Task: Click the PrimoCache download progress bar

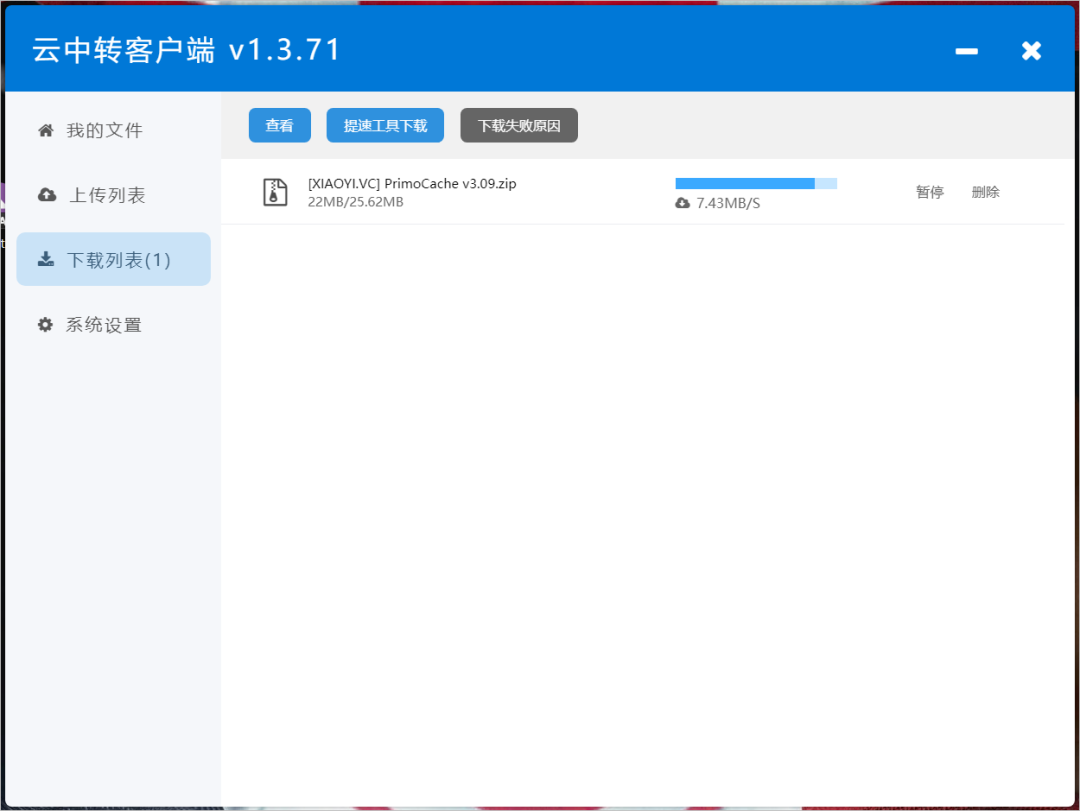Action: pos(756,183)
